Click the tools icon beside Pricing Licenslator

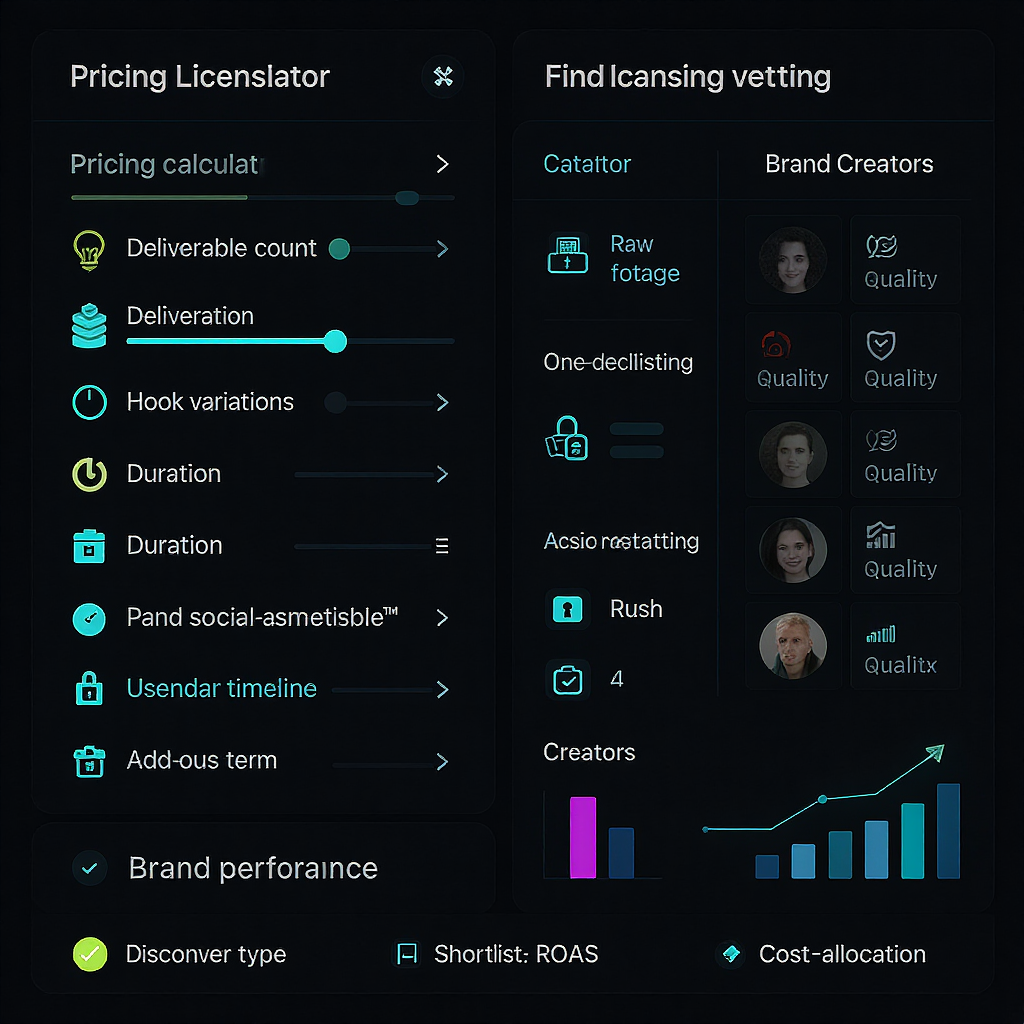coord(443,76)
